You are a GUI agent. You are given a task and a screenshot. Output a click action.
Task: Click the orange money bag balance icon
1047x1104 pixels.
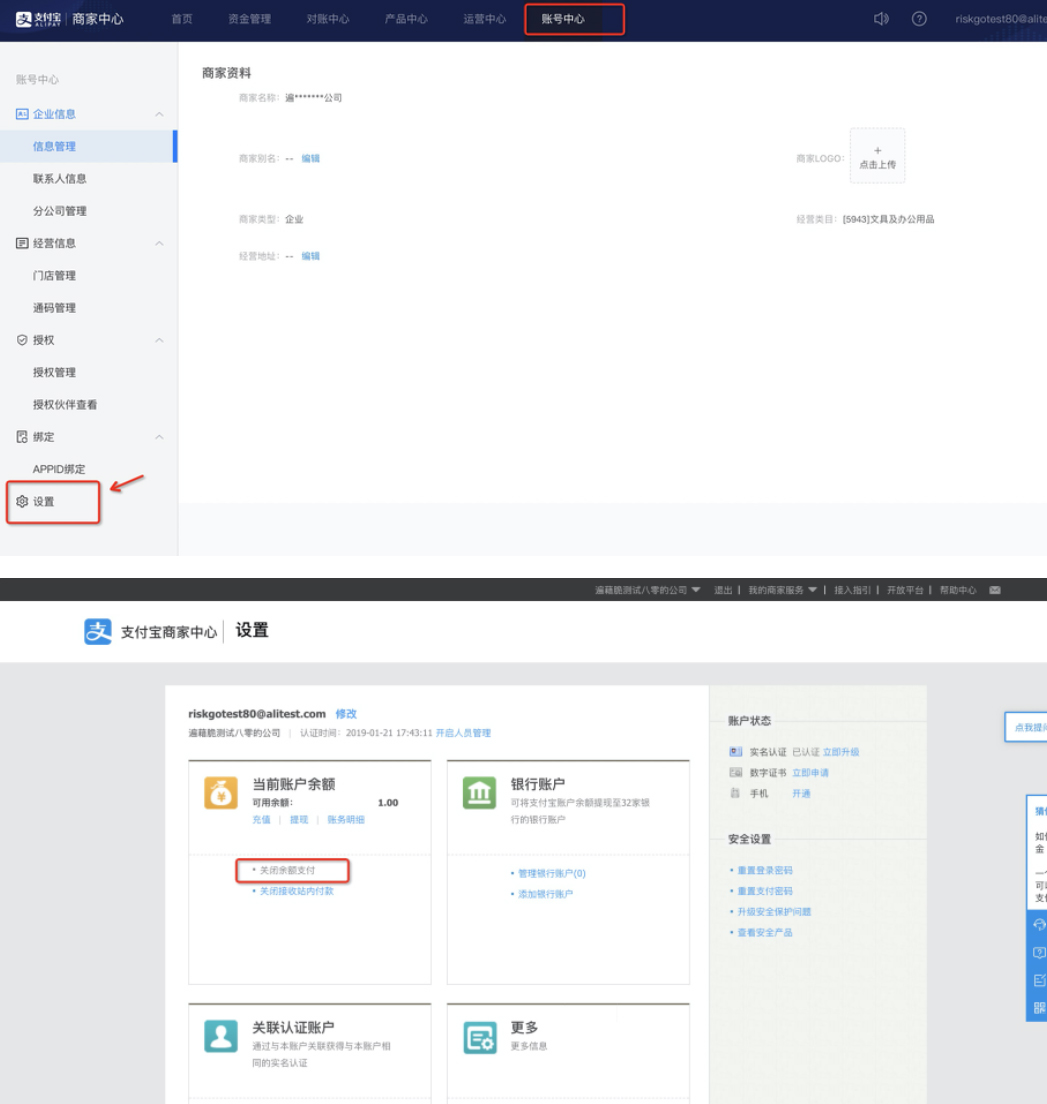(221, 792)
